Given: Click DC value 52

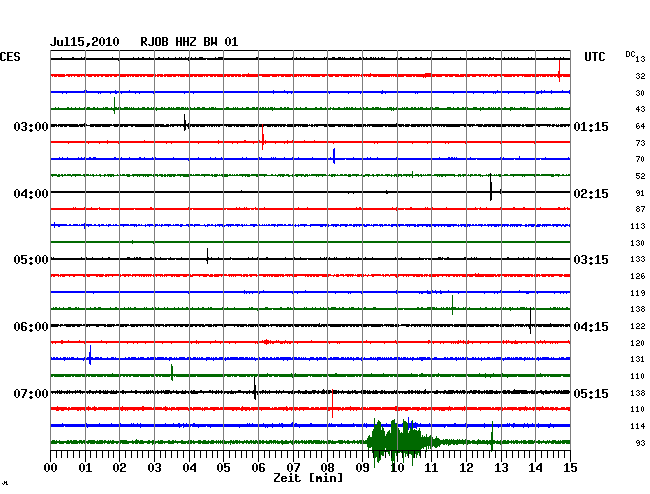Looking at the screenshot, I should (640, 176).
